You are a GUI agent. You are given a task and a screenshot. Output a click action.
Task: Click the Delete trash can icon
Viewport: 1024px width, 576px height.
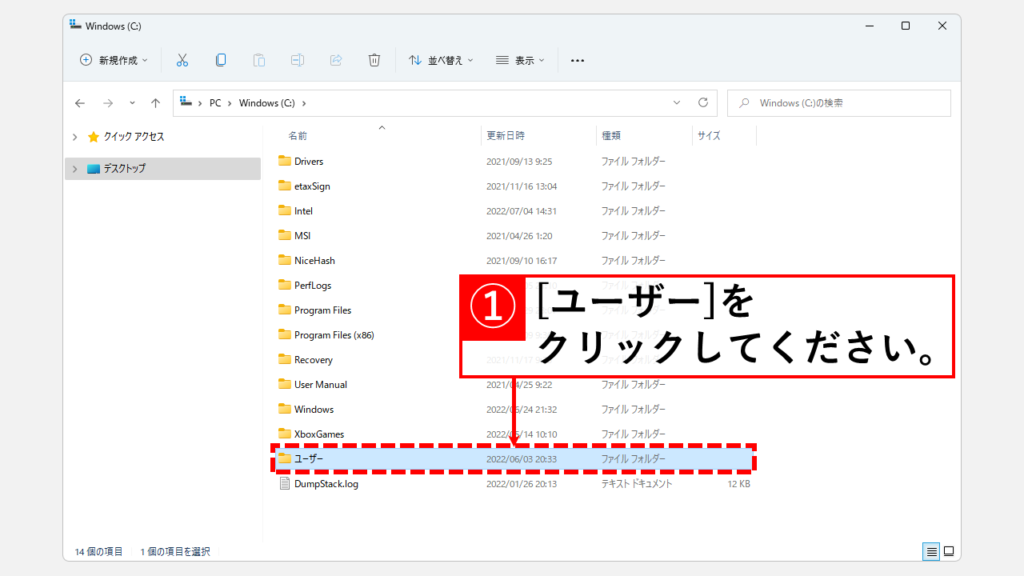coord(374,60)
